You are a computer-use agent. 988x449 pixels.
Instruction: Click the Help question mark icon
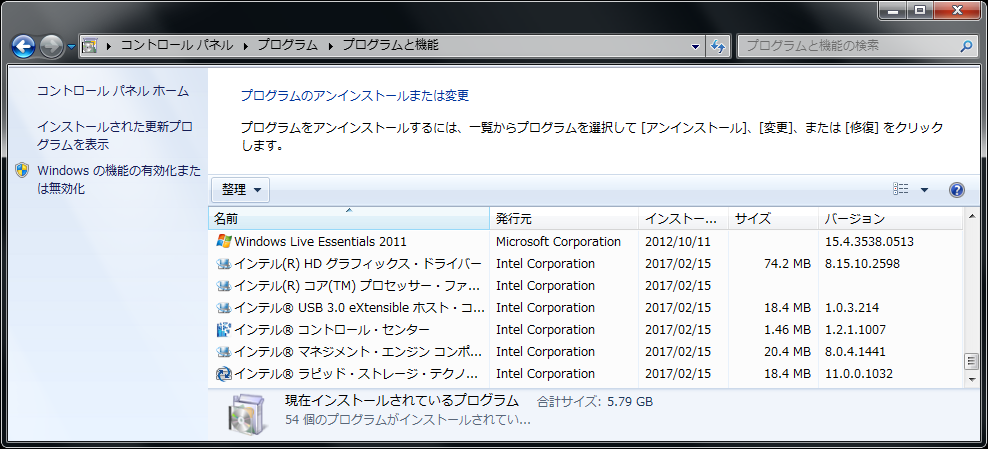tap(956, 190)
